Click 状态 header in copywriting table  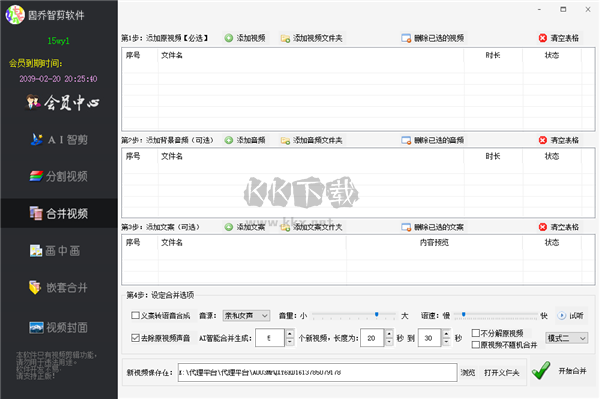[x=552, y=243]
